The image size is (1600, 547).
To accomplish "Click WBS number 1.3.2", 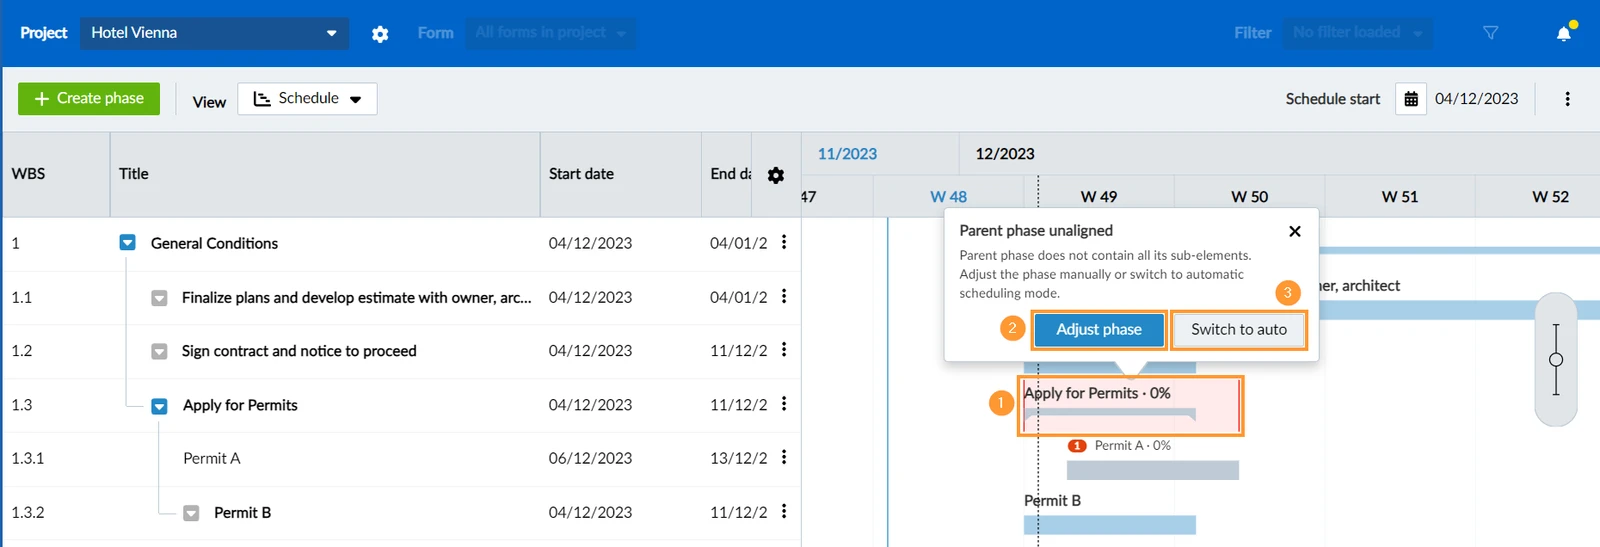I will tap(27, 512).
